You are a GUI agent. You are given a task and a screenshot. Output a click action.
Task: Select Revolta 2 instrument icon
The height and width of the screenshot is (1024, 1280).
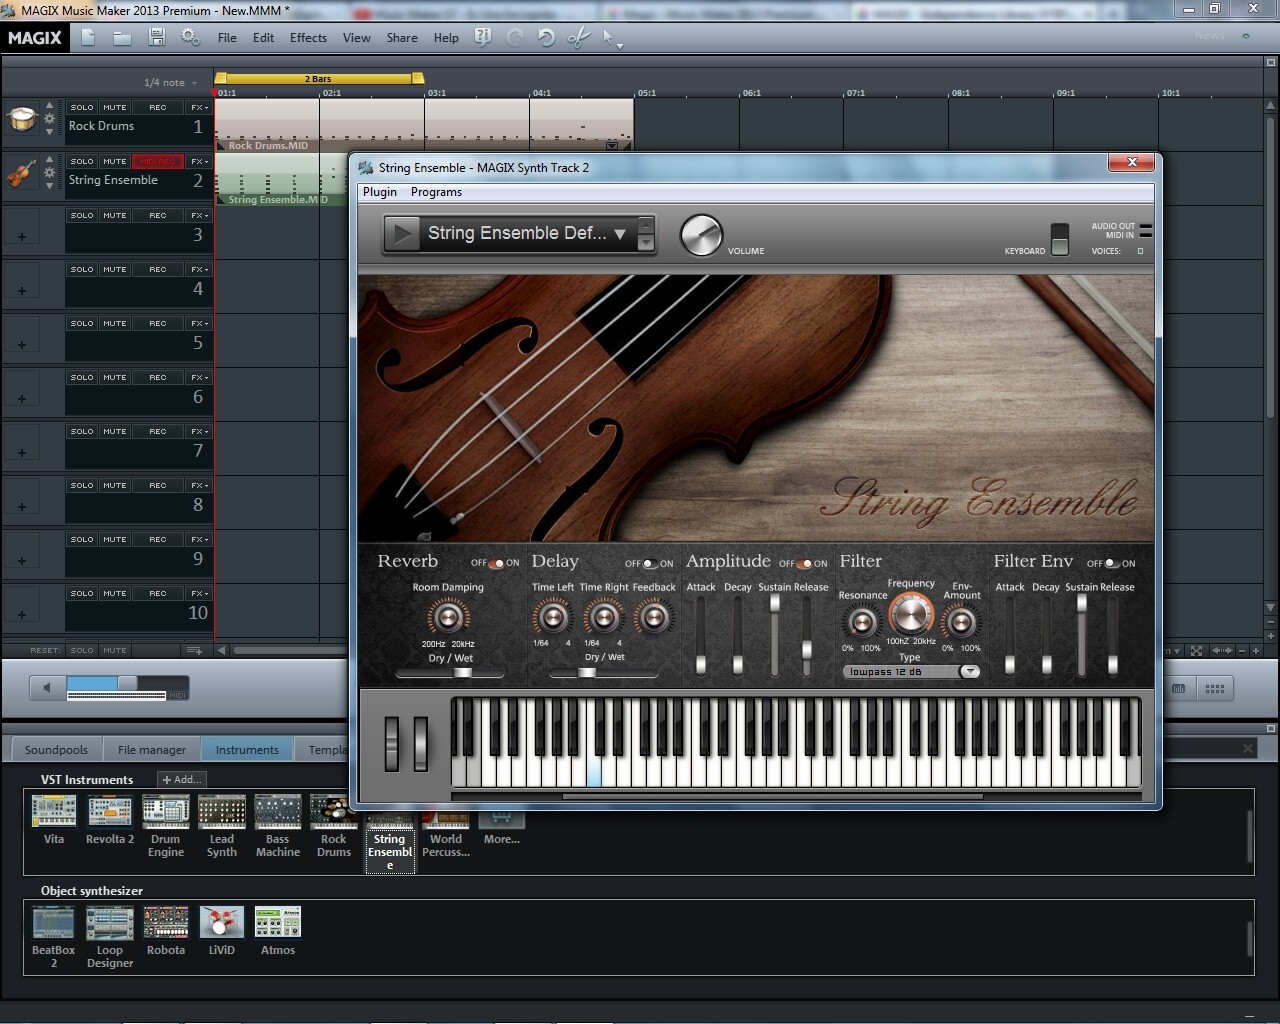pos(110,810)
